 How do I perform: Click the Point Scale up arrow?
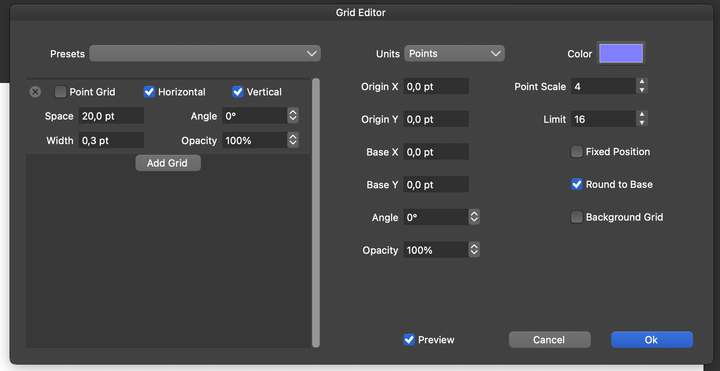(642, 82)
